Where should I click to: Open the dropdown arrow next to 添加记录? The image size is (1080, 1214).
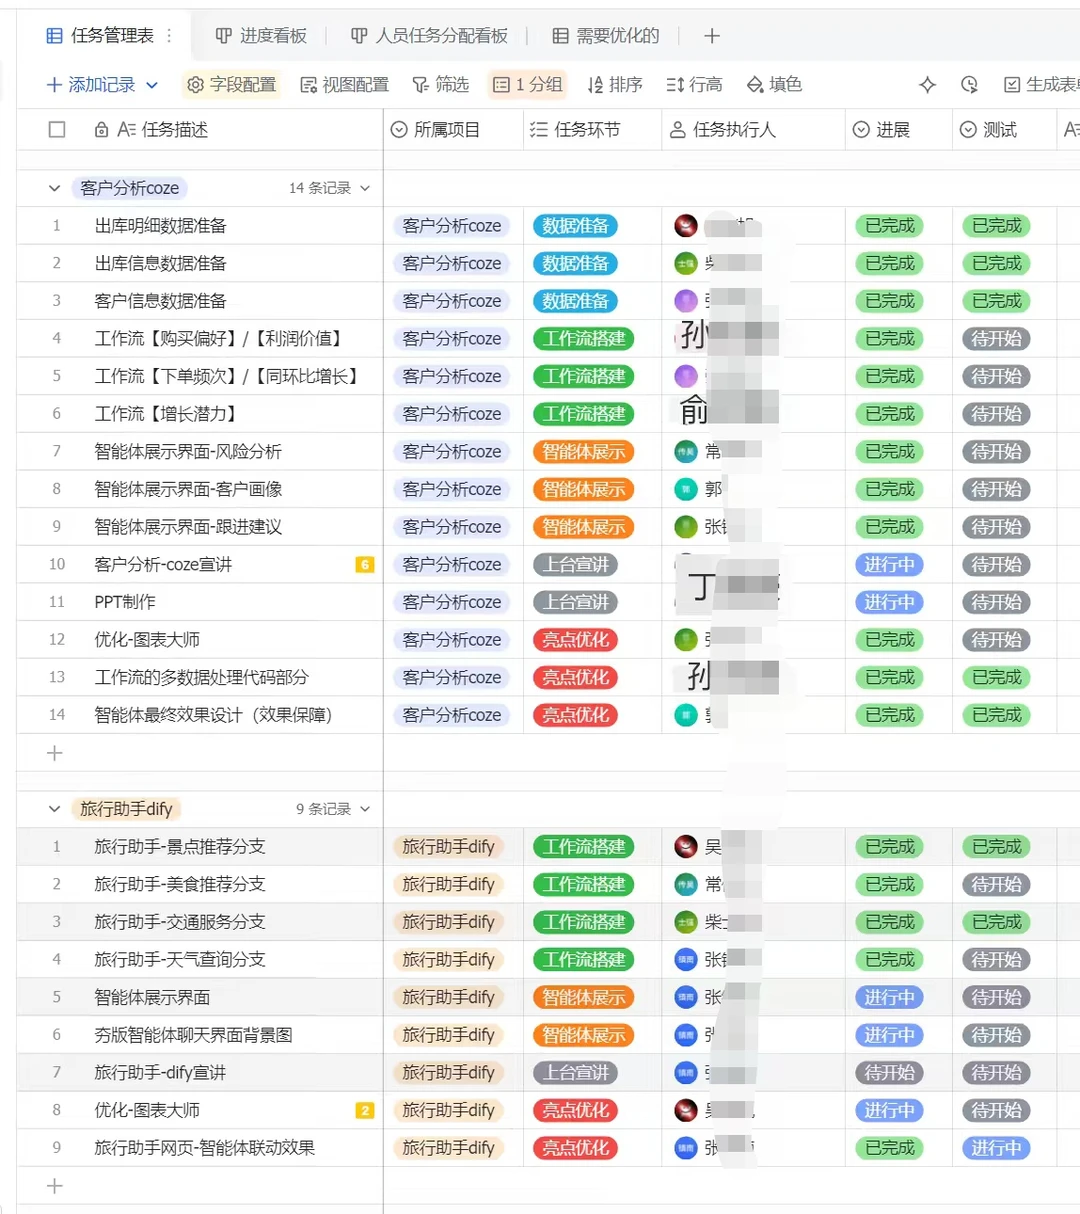pos(152,85)
